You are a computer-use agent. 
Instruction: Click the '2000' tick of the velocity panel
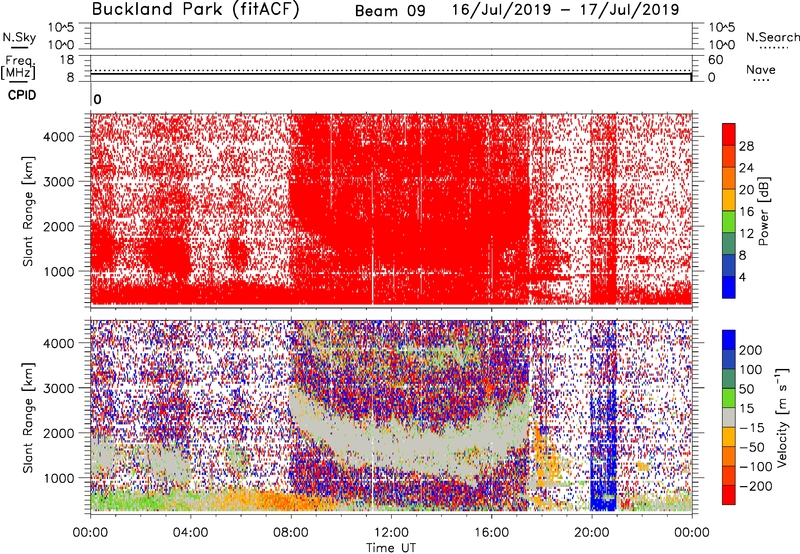point(59,433)
